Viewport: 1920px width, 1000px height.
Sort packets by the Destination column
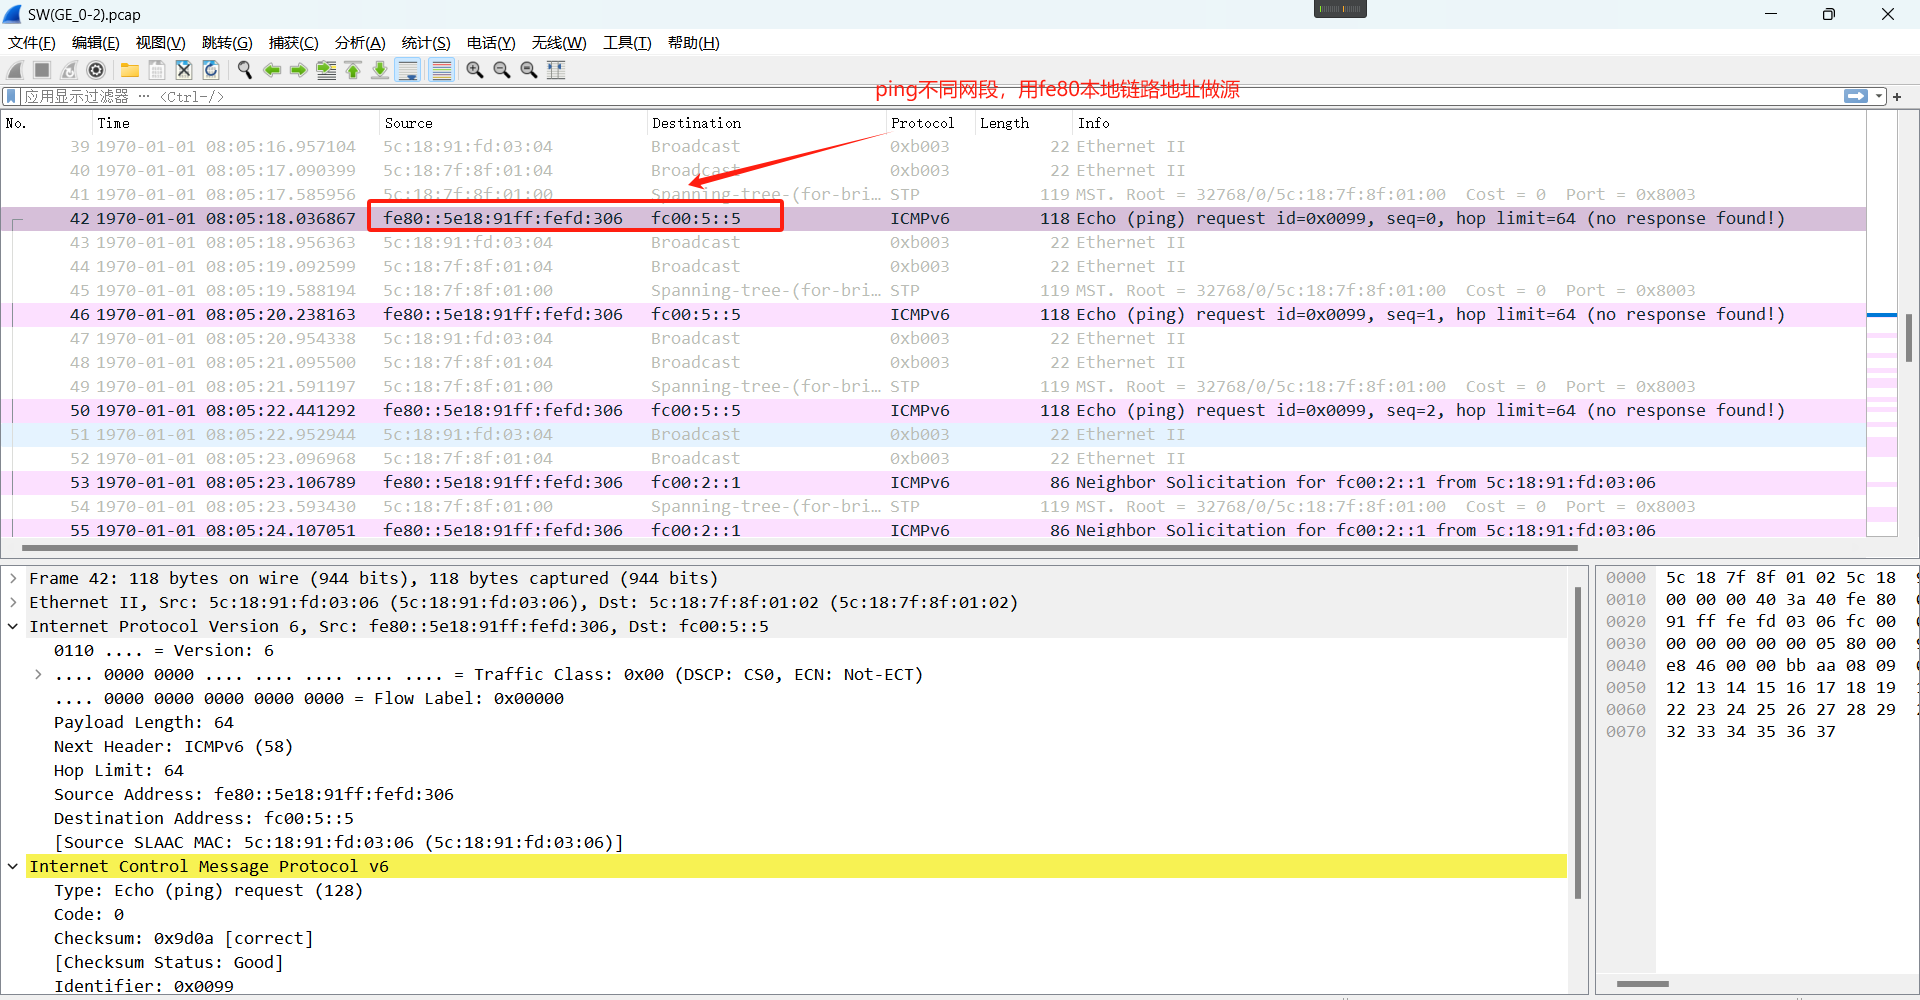click(x=766, y=123)
